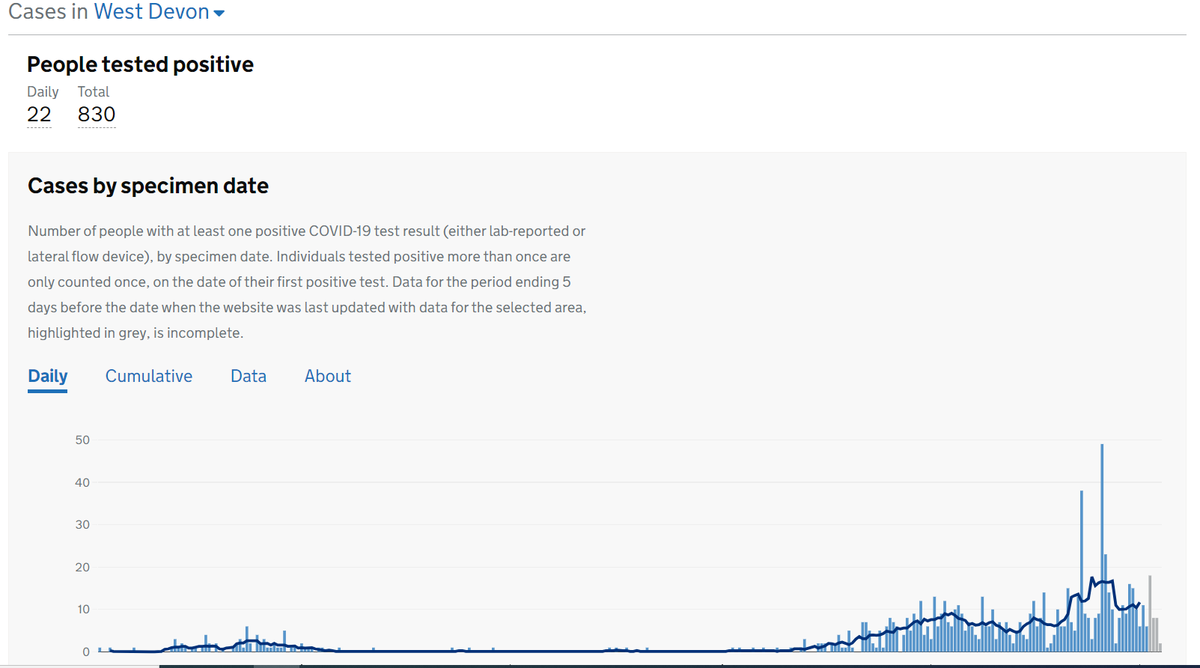
Task: Click the total count value 830
Action: [97, 115]
